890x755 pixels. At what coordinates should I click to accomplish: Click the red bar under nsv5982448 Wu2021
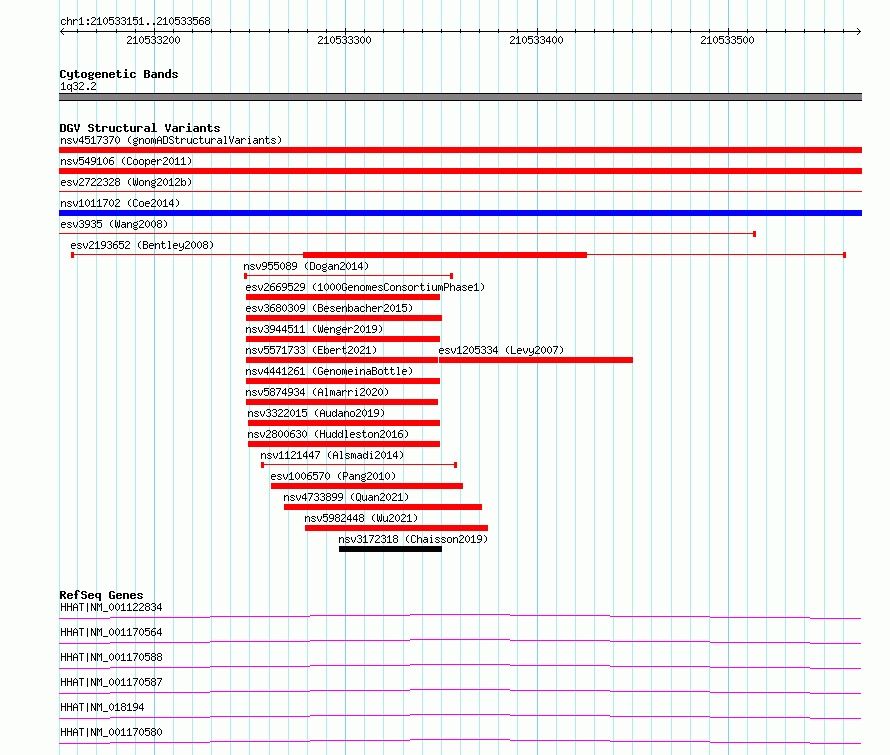tap(396, 528)
